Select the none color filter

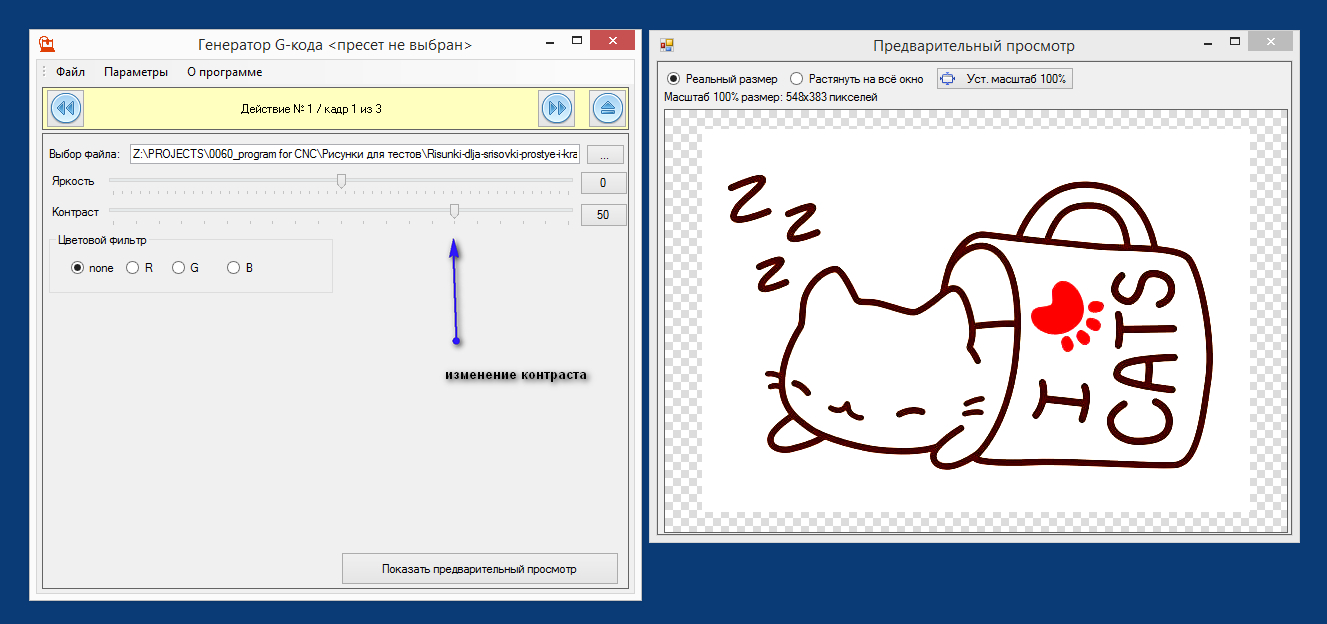tap(92, 268)
